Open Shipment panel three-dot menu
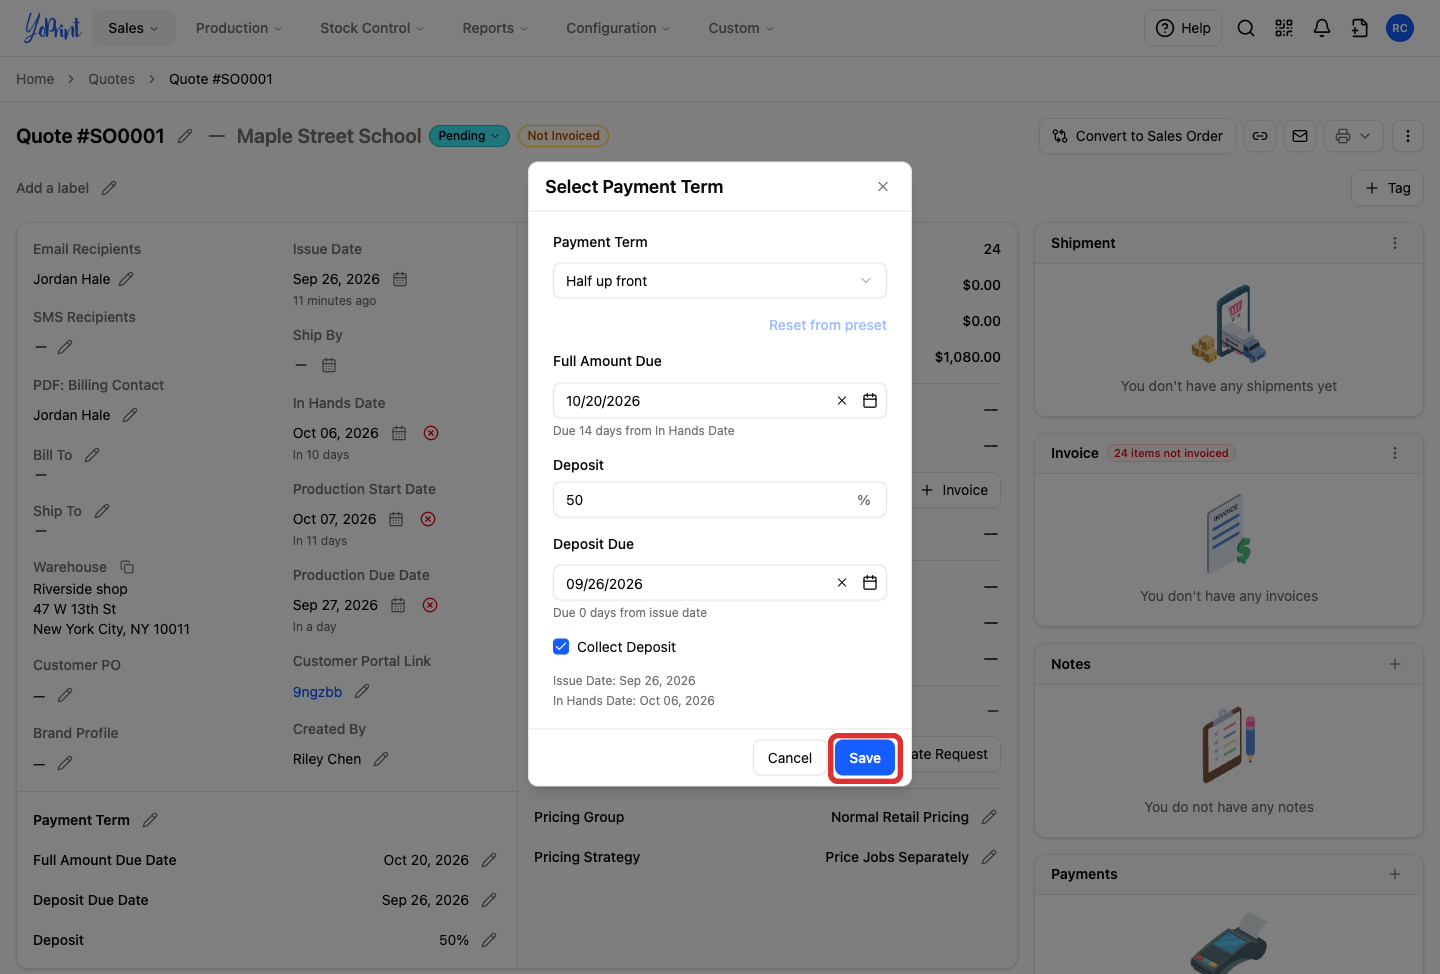Image resolution: width=1440 pixels, height=974 pixels. click(x=1395, y=243)
